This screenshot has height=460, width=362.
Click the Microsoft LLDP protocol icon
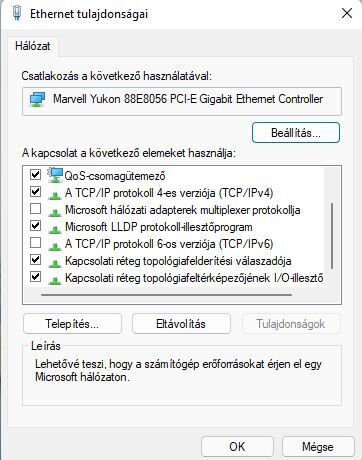click(55, 229)
